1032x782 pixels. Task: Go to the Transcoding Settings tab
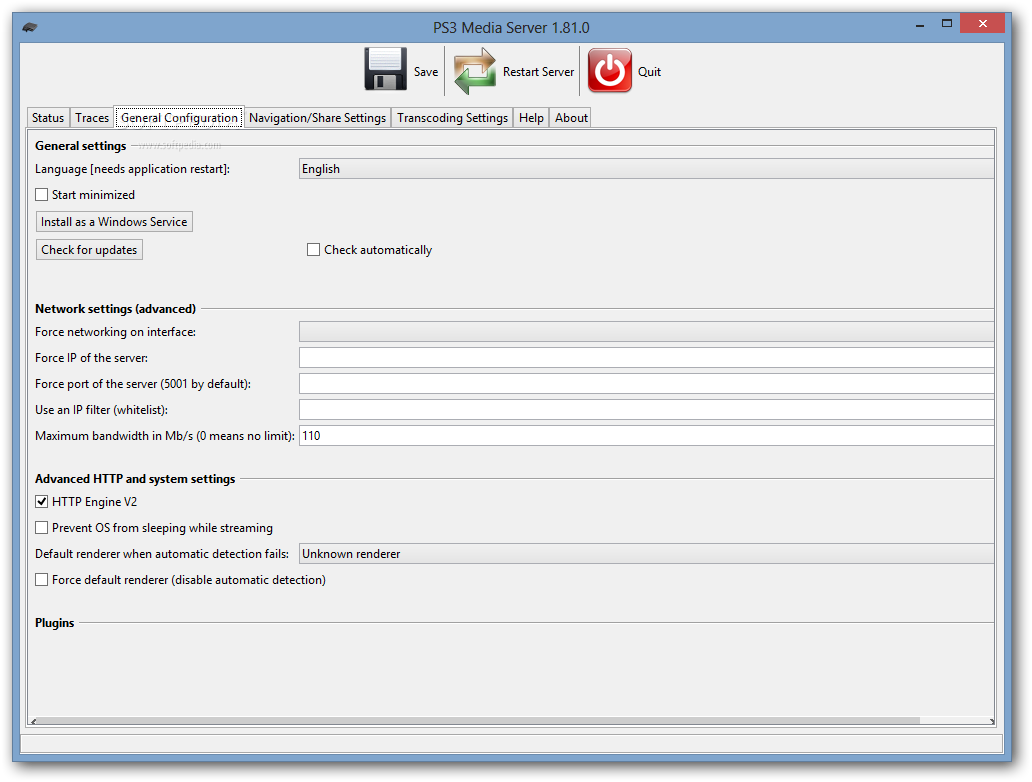click(x=452, y=118)
